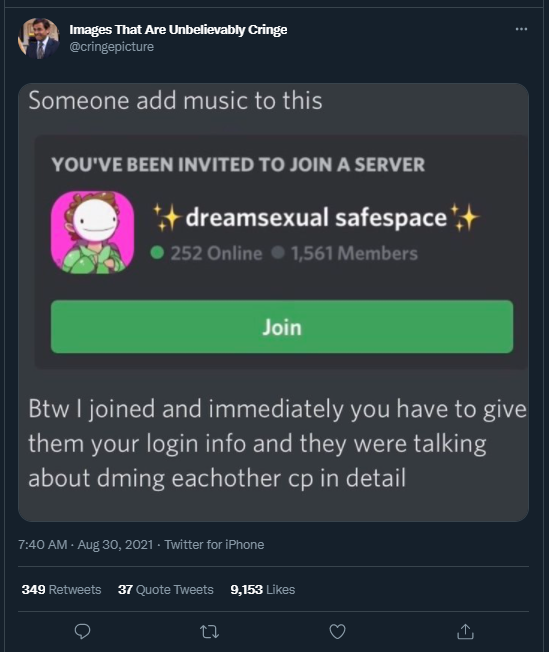The width and height of the screenshot is (549, 652).
Task: Open the profile avatar of cringepicture
Action: click(x=39, y=38)
